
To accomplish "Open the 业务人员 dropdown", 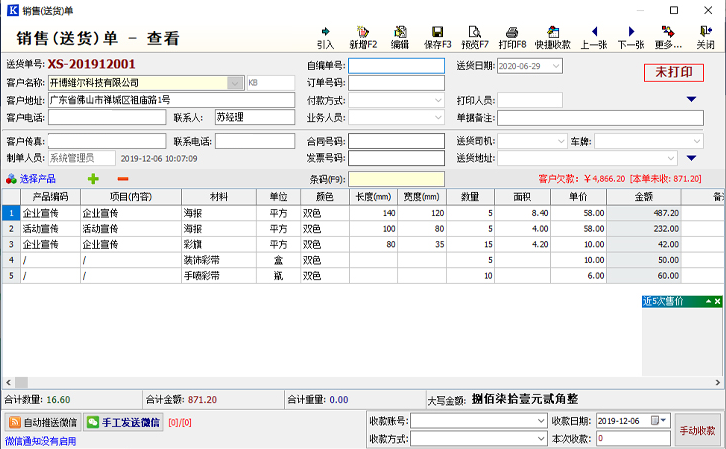I will [438, 118].
